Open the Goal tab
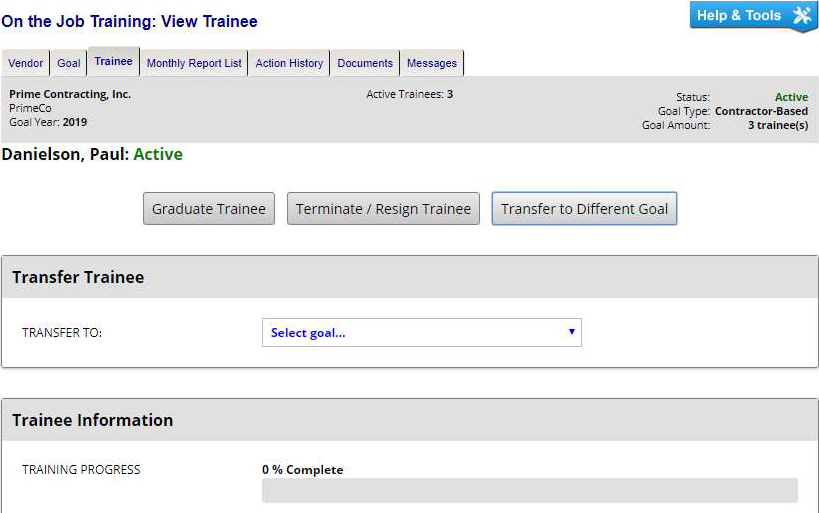Viewport: 819px width, 513px height. pos(69,63)
